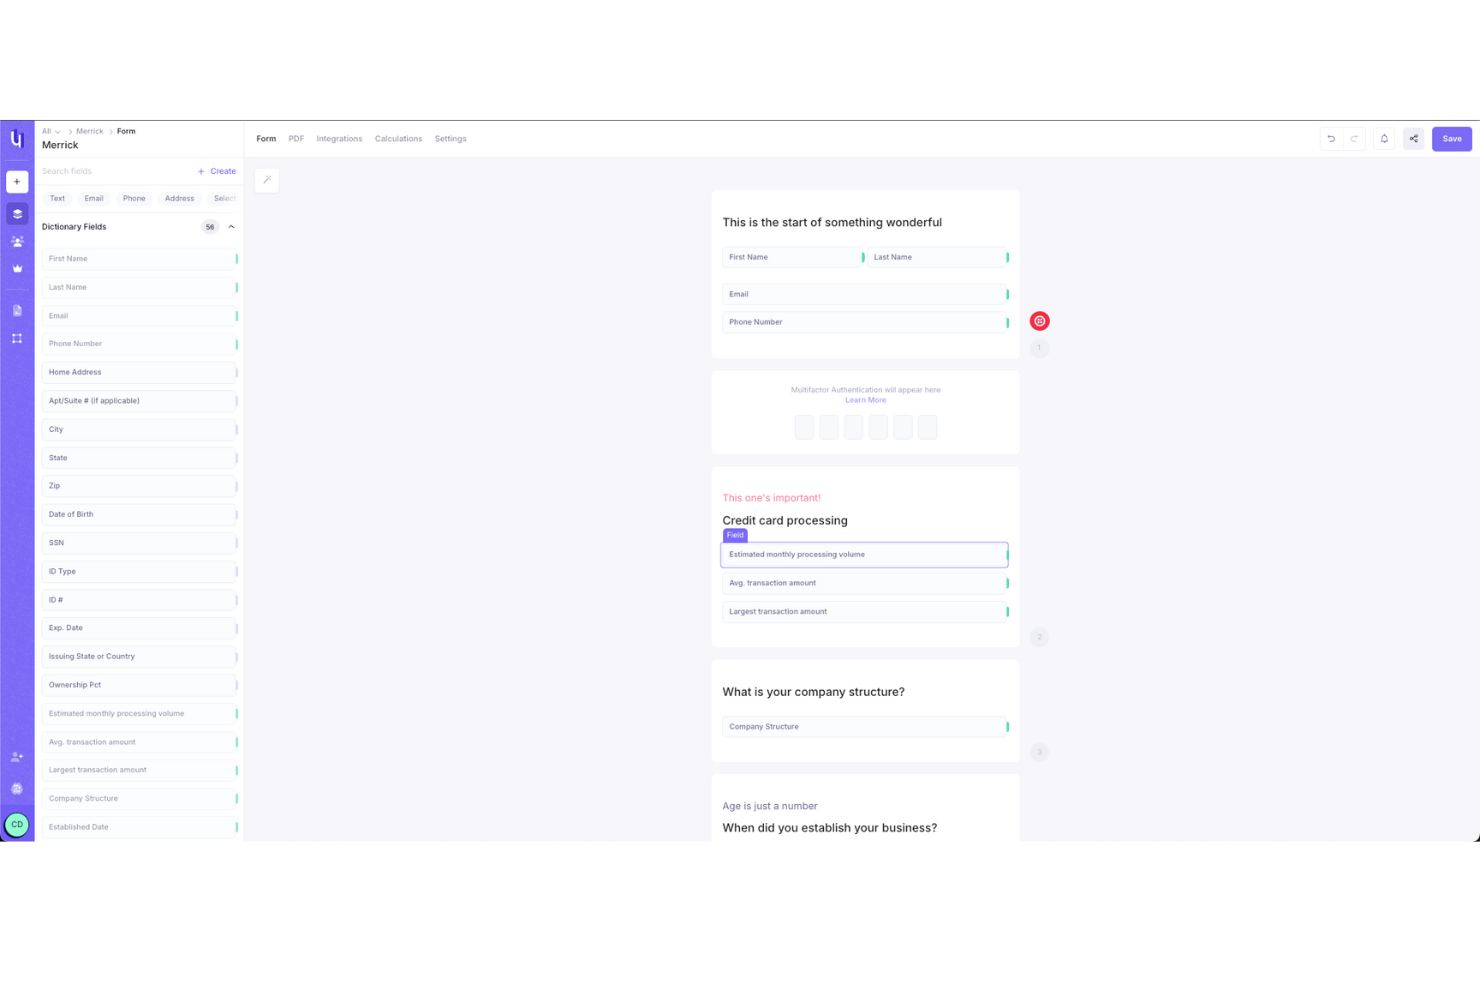1480x987 pixels.
Task: Click the Search fields input box
Action: [110, 171]
